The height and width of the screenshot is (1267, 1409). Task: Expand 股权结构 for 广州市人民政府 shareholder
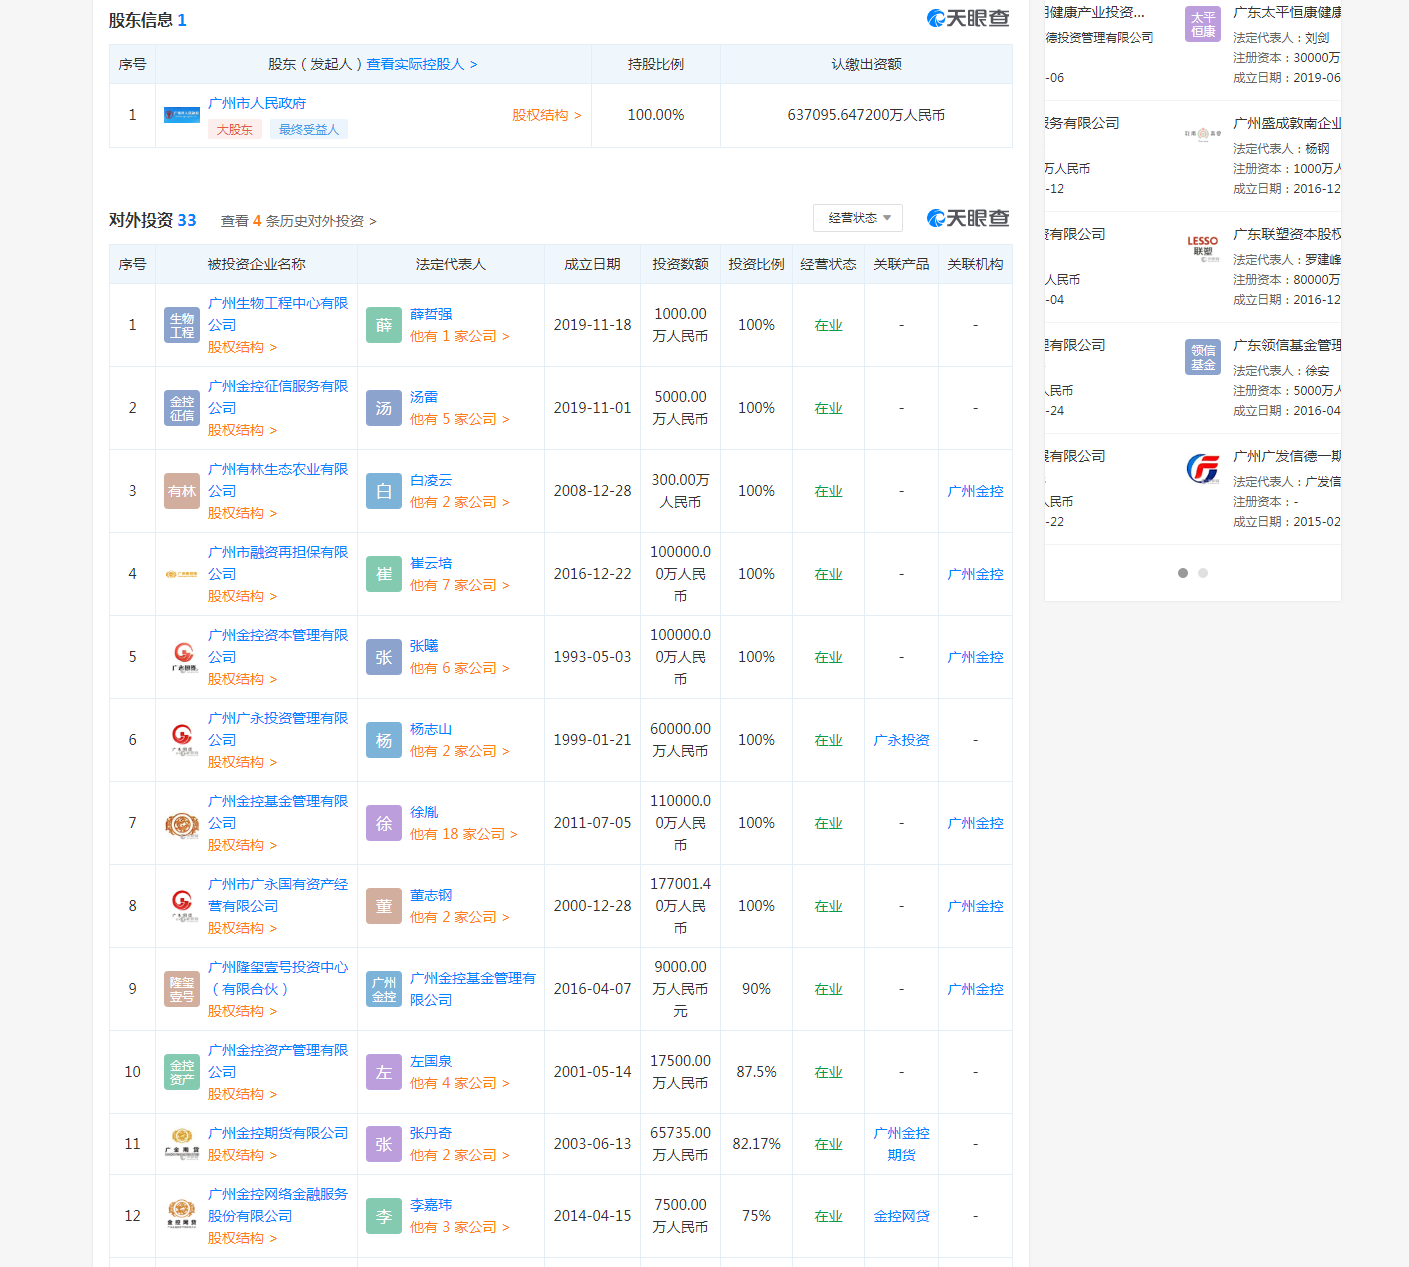click(547, 115)
